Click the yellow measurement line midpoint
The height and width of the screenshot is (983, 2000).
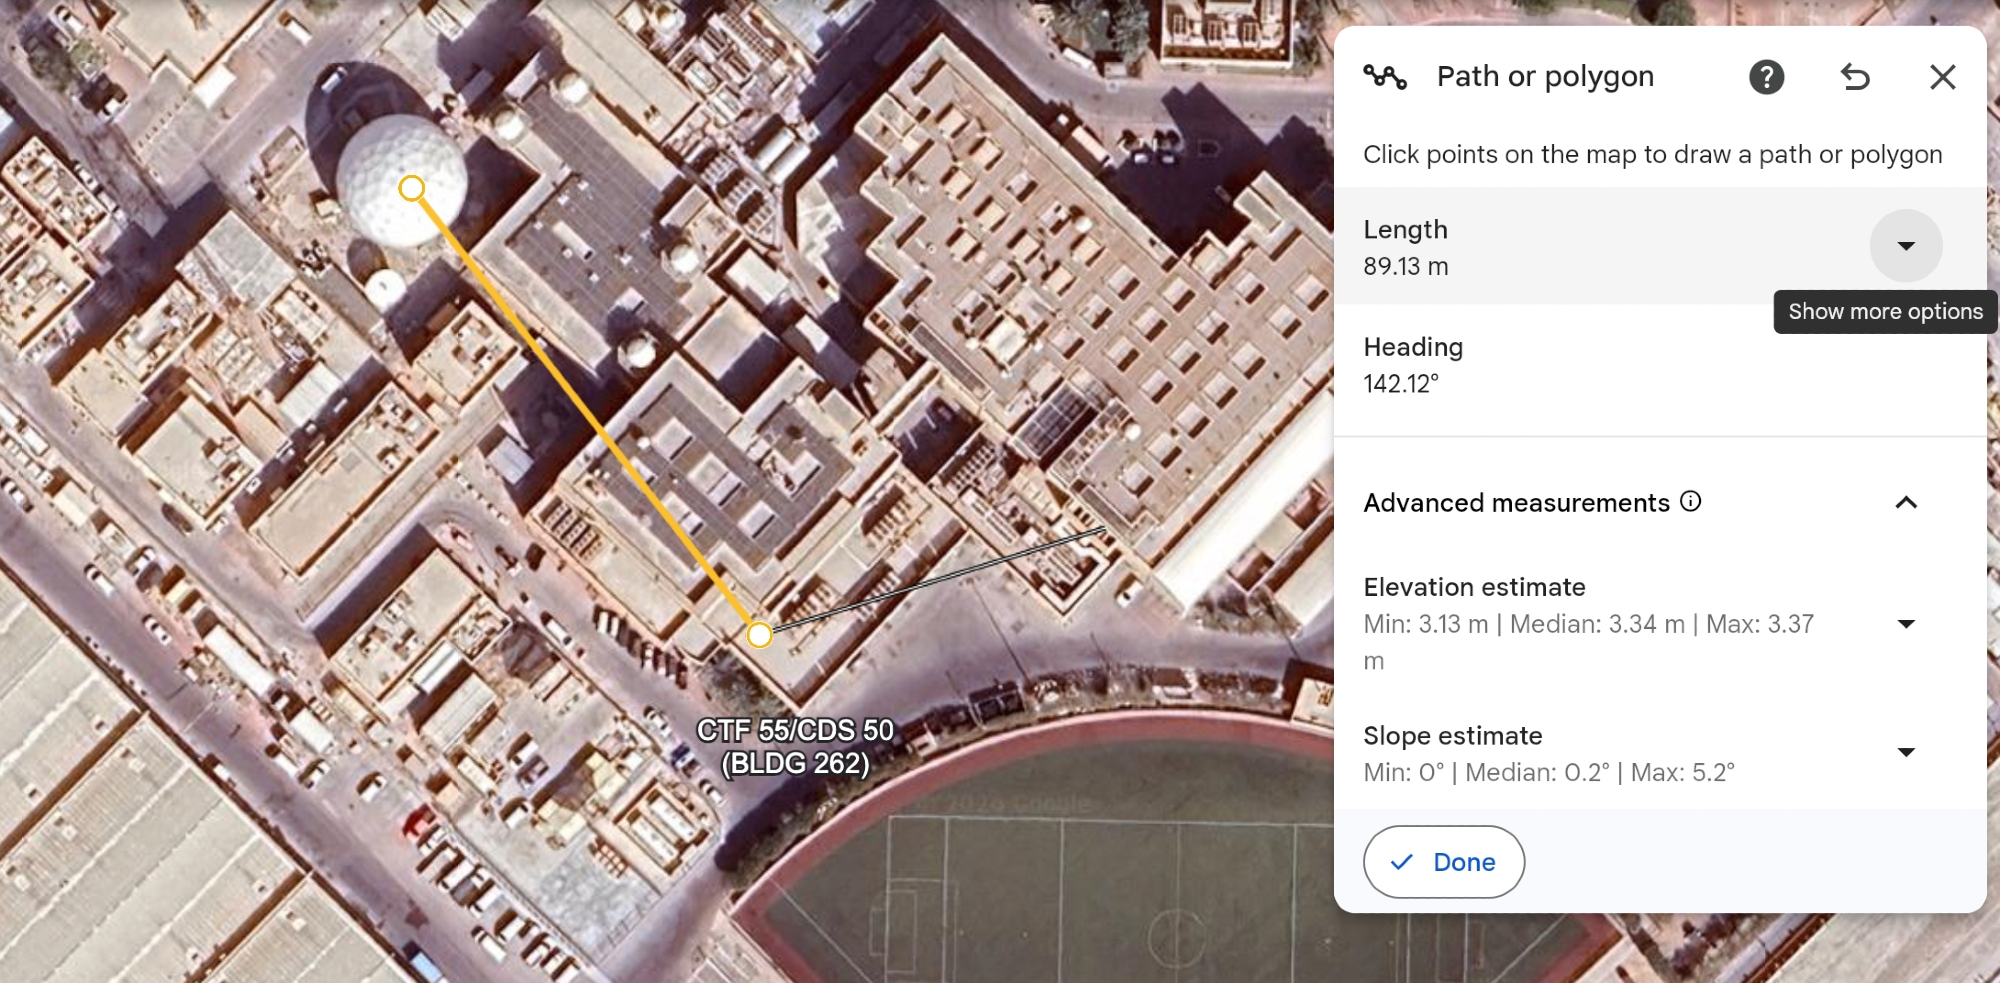[585, 411]
